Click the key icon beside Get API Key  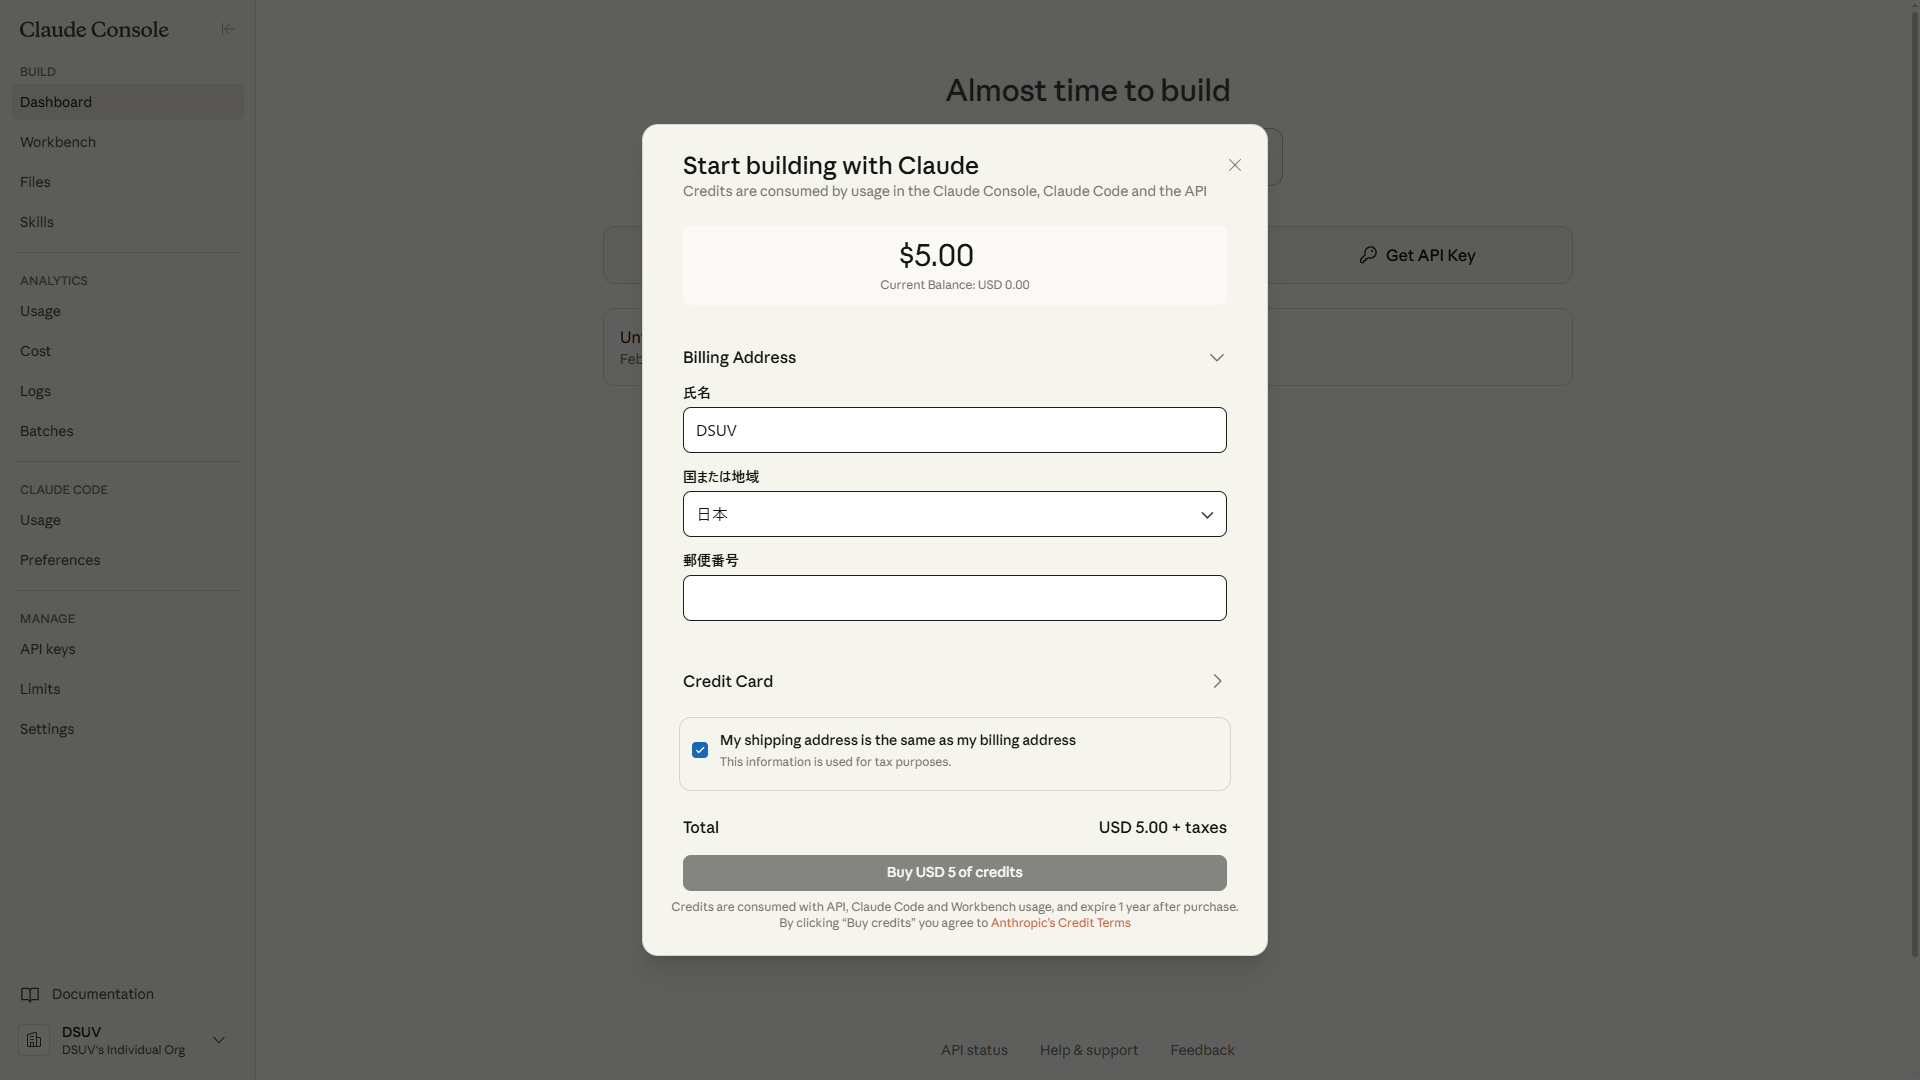(1368, 255)
